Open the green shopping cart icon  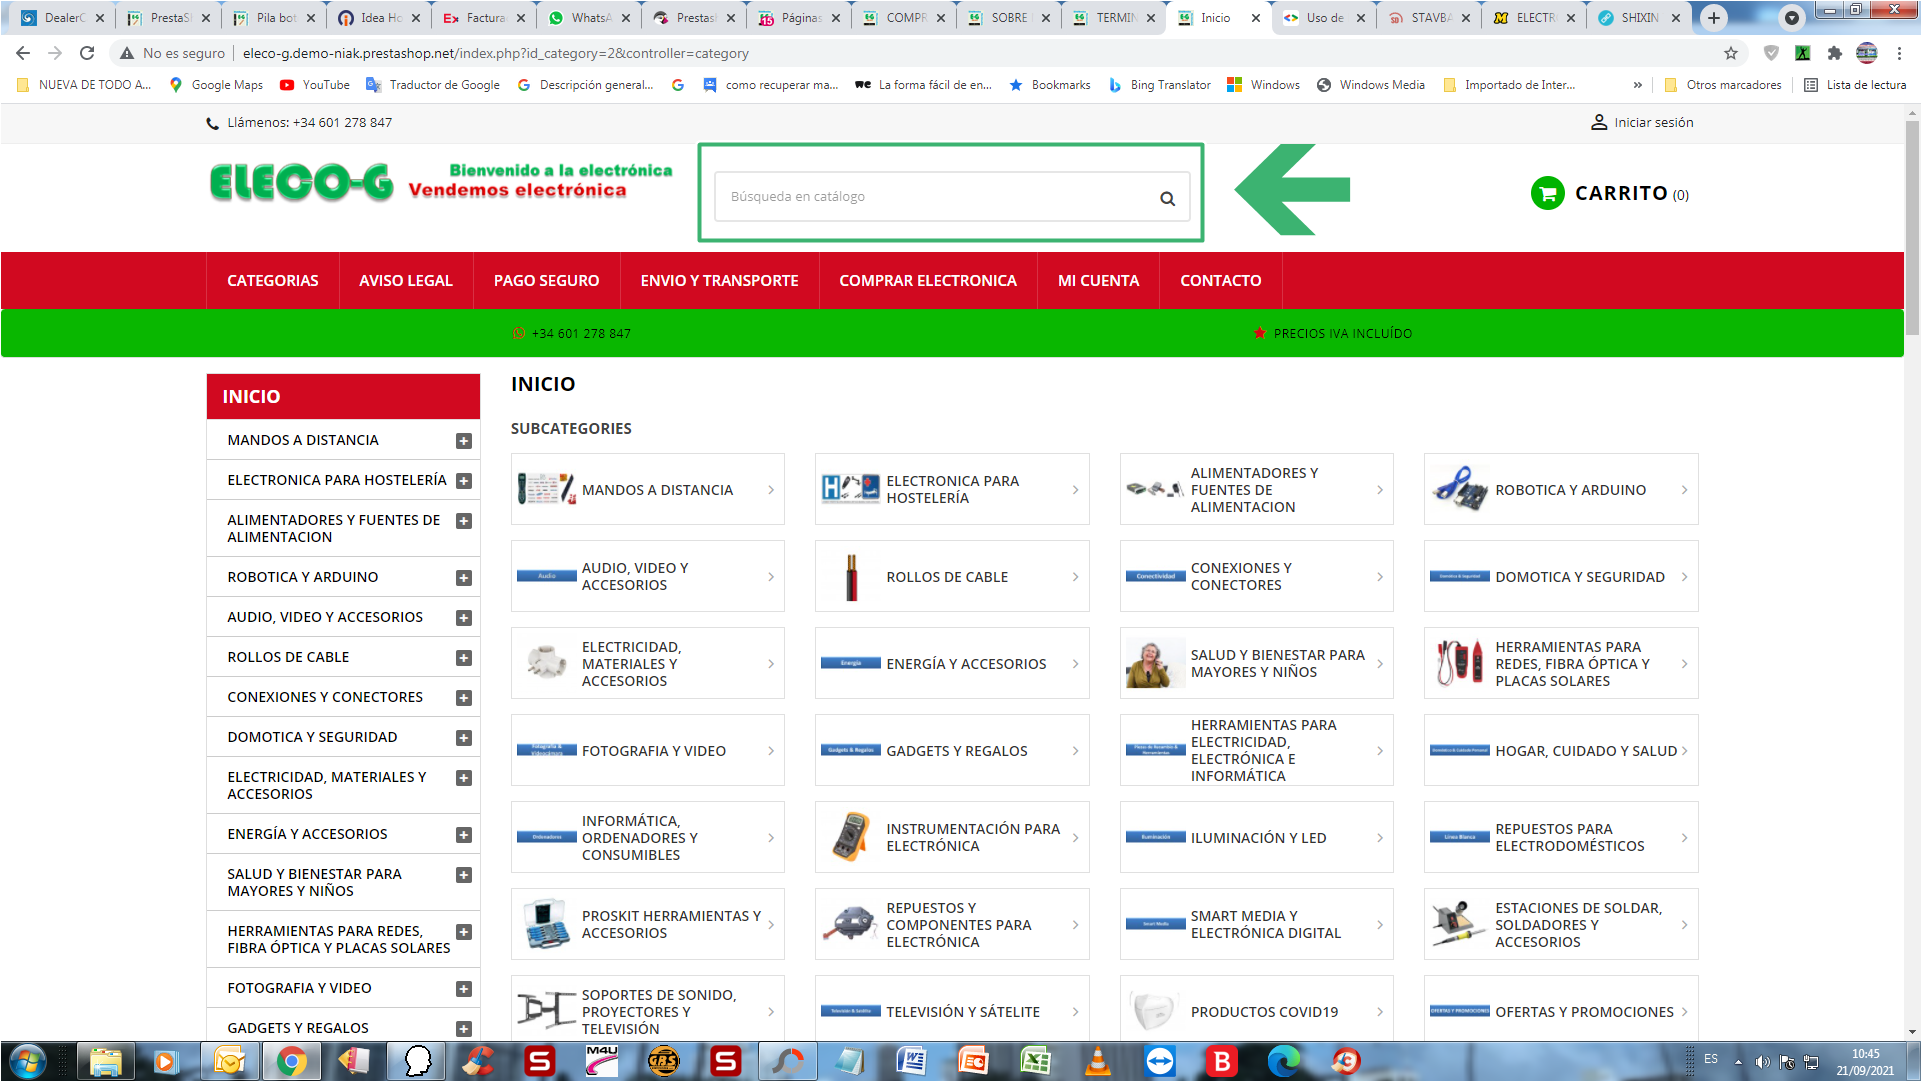coord(1547,193)
